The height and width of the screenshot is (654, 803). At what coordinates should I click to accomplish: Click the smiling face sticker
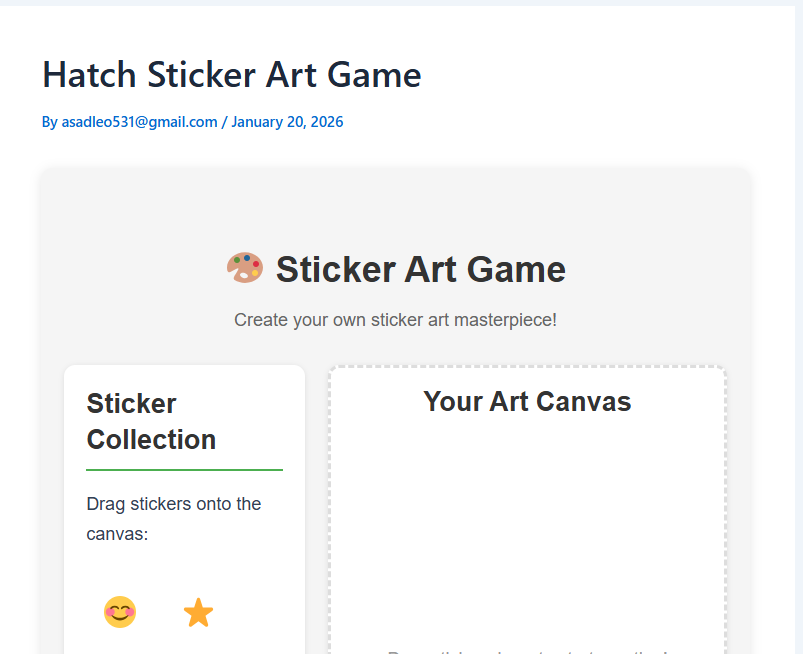(120, 612)
